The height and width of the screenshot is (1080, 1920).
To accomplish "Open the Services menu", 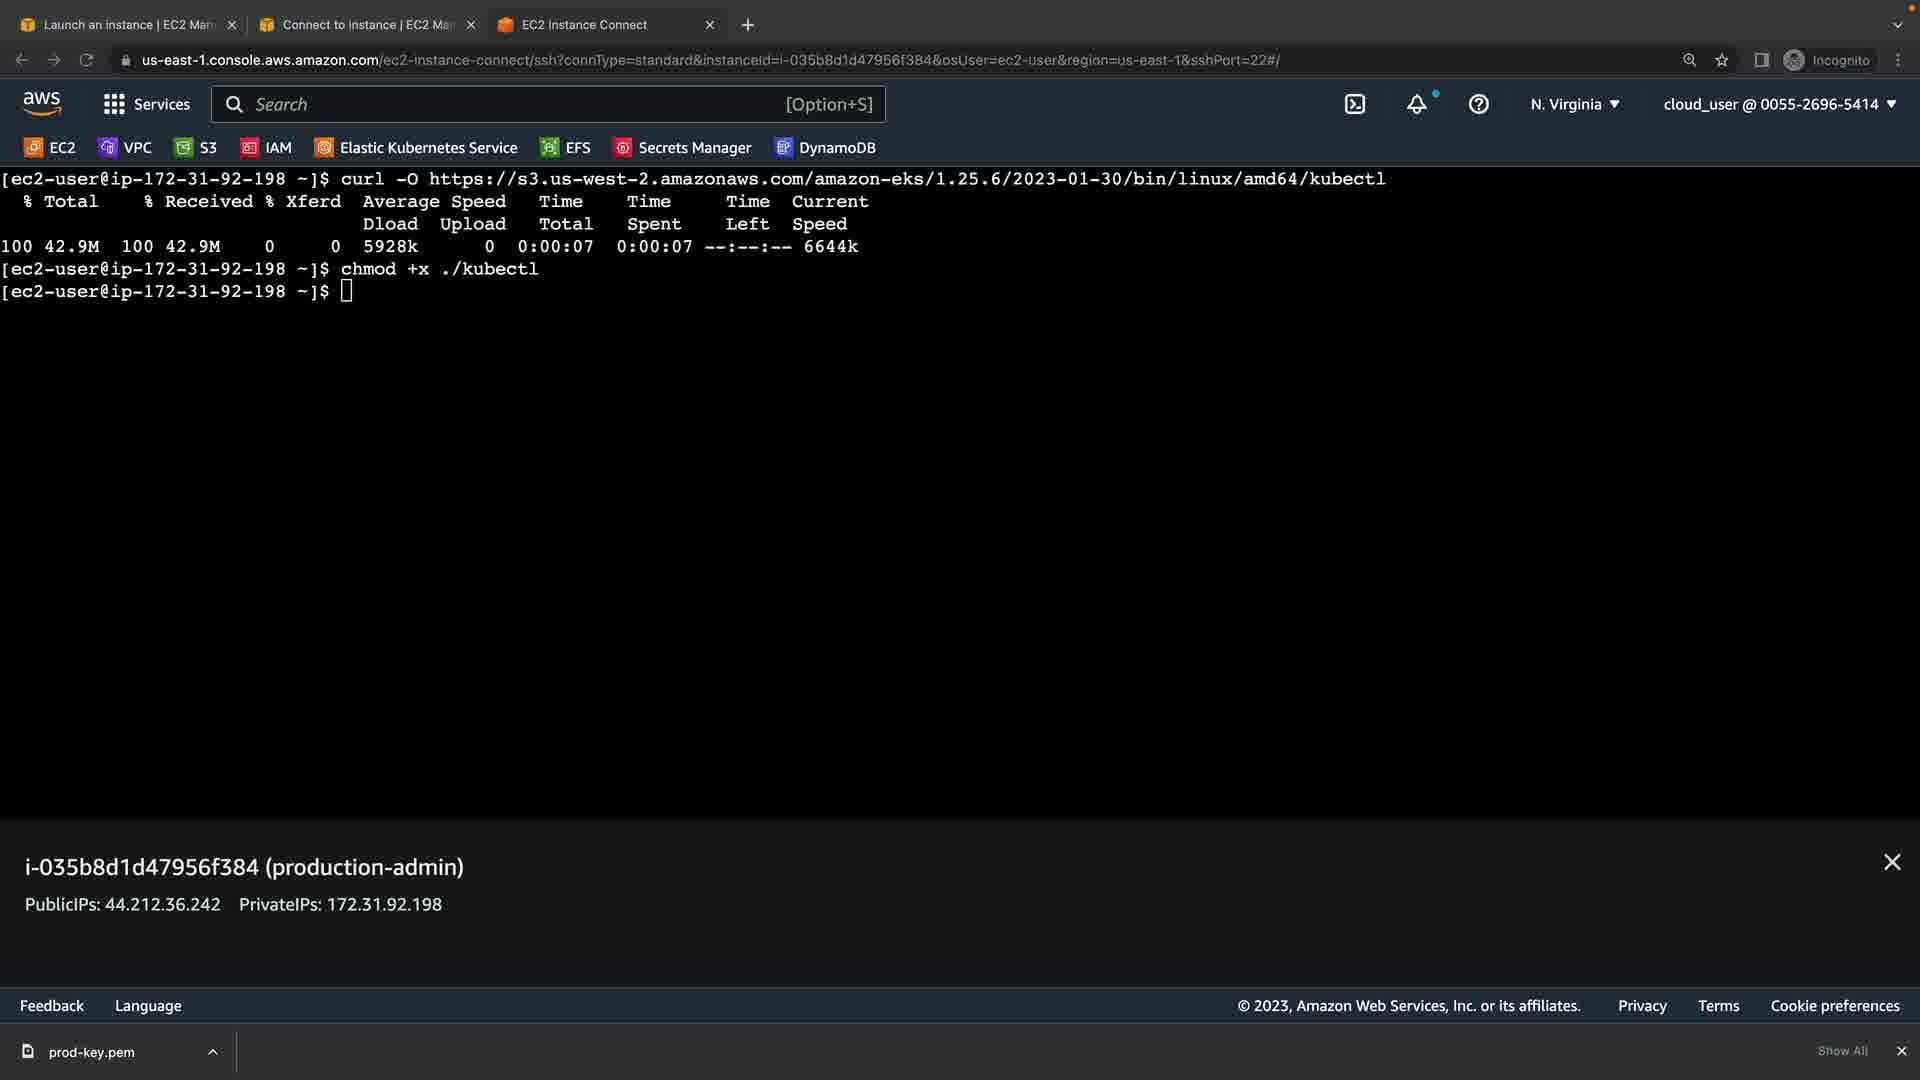I will (x=147, y=104).
